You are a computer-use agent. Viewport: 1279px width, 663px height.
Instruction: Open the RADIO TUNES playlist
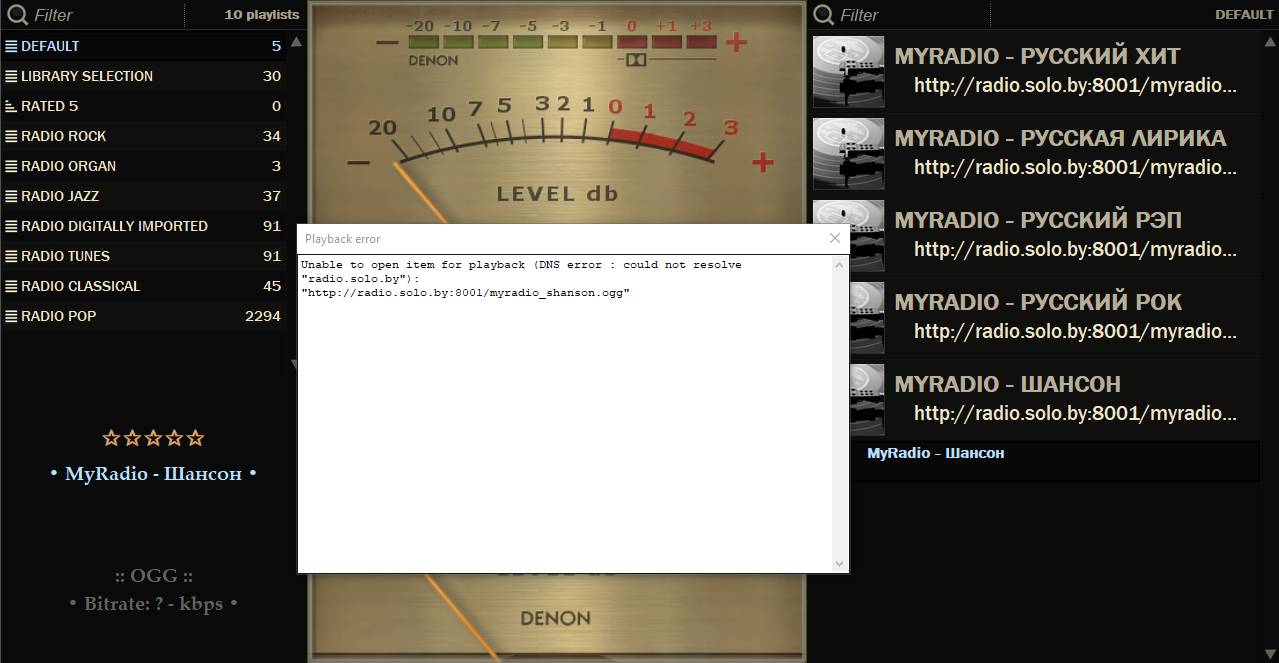tap(143, 256)
